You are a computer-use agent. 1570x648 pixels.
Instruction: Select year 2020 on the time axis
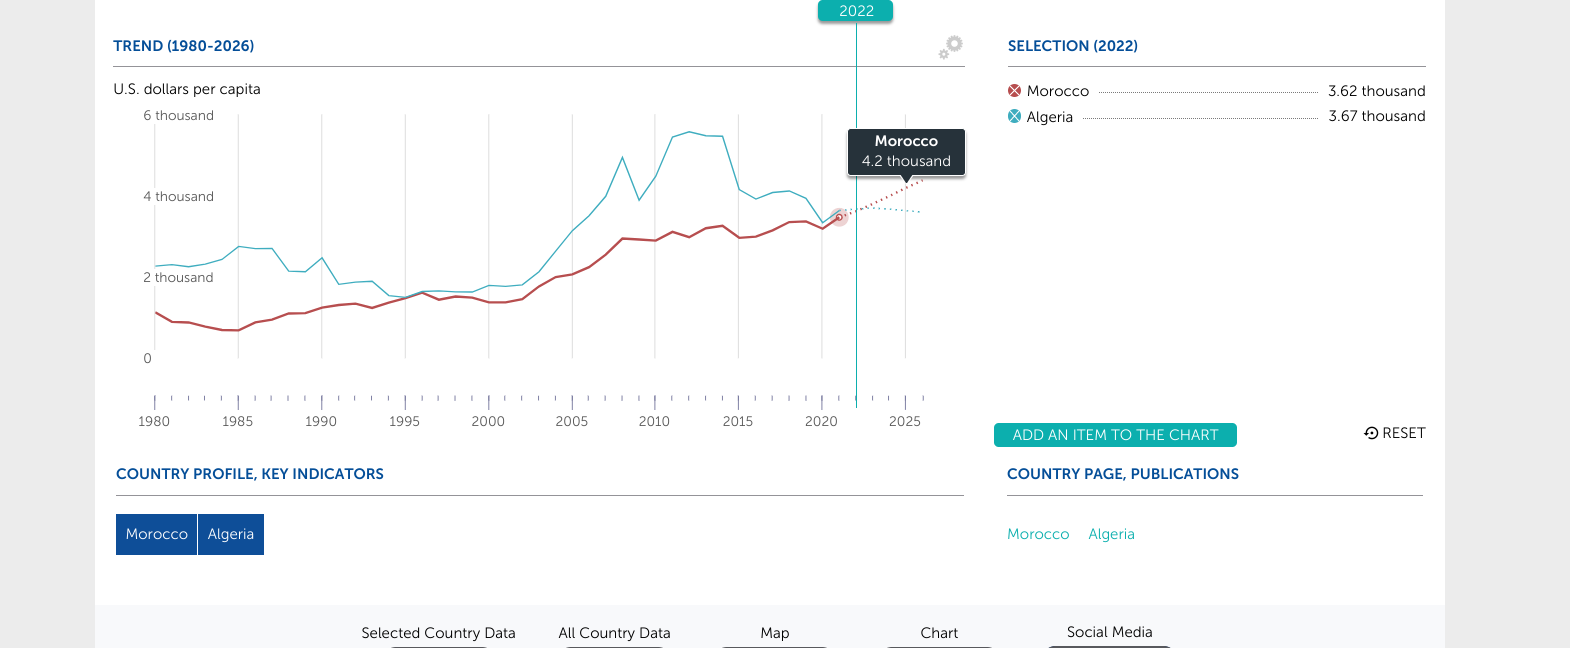(x=822, y=421)
